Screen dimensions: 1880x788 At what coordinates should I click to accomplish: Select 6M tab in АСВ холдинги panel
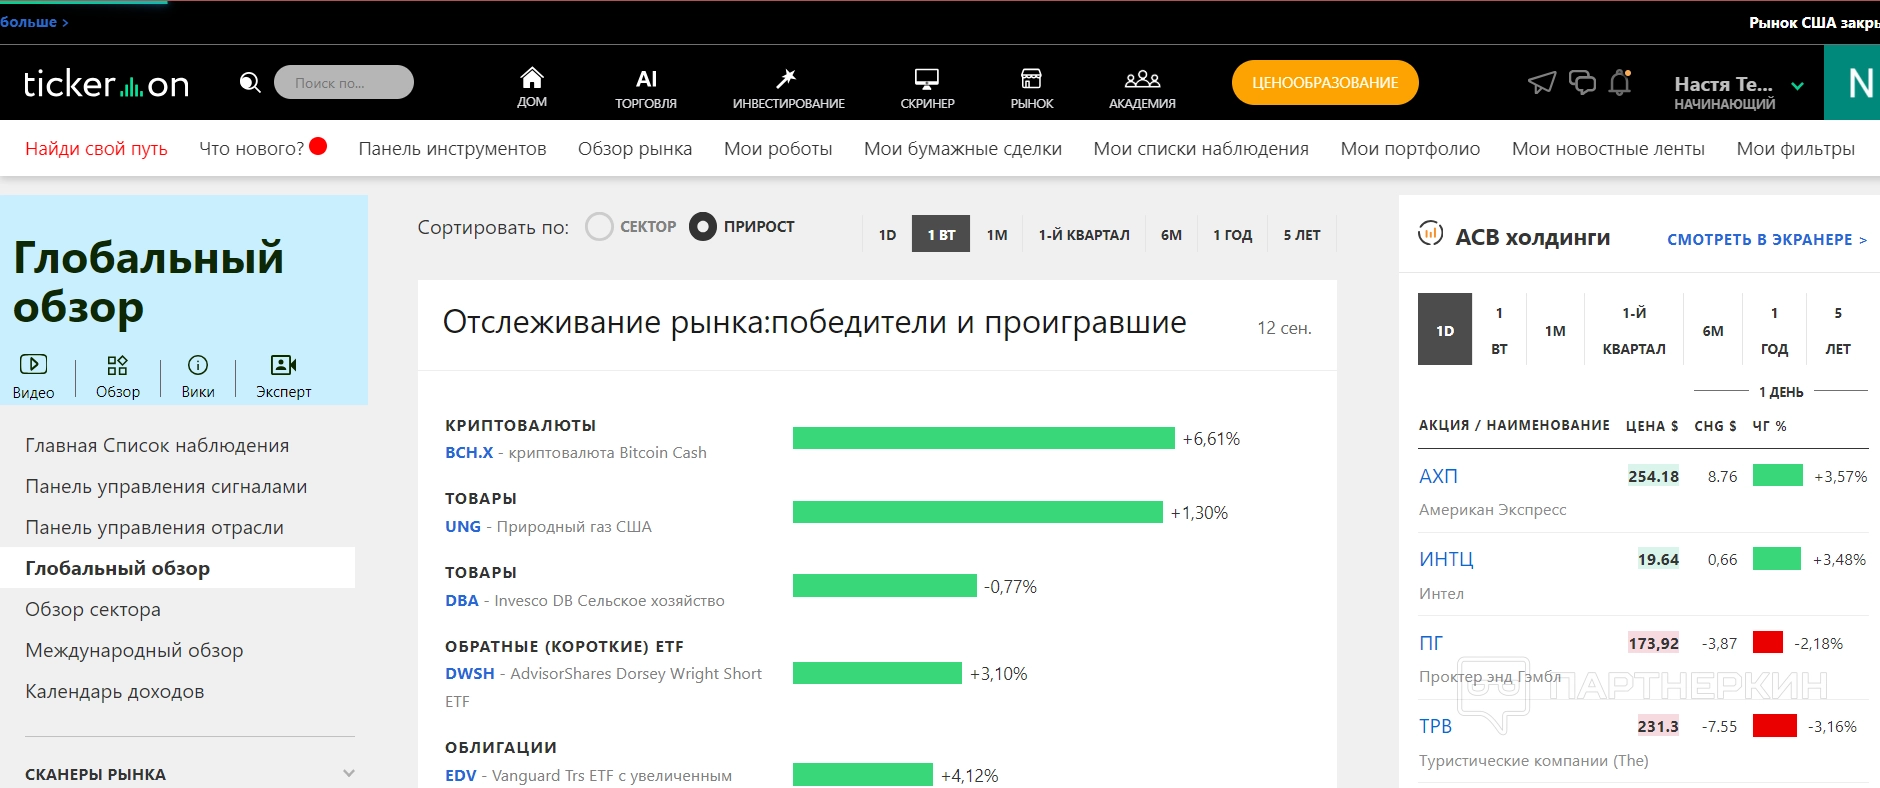click(1713, 330)
